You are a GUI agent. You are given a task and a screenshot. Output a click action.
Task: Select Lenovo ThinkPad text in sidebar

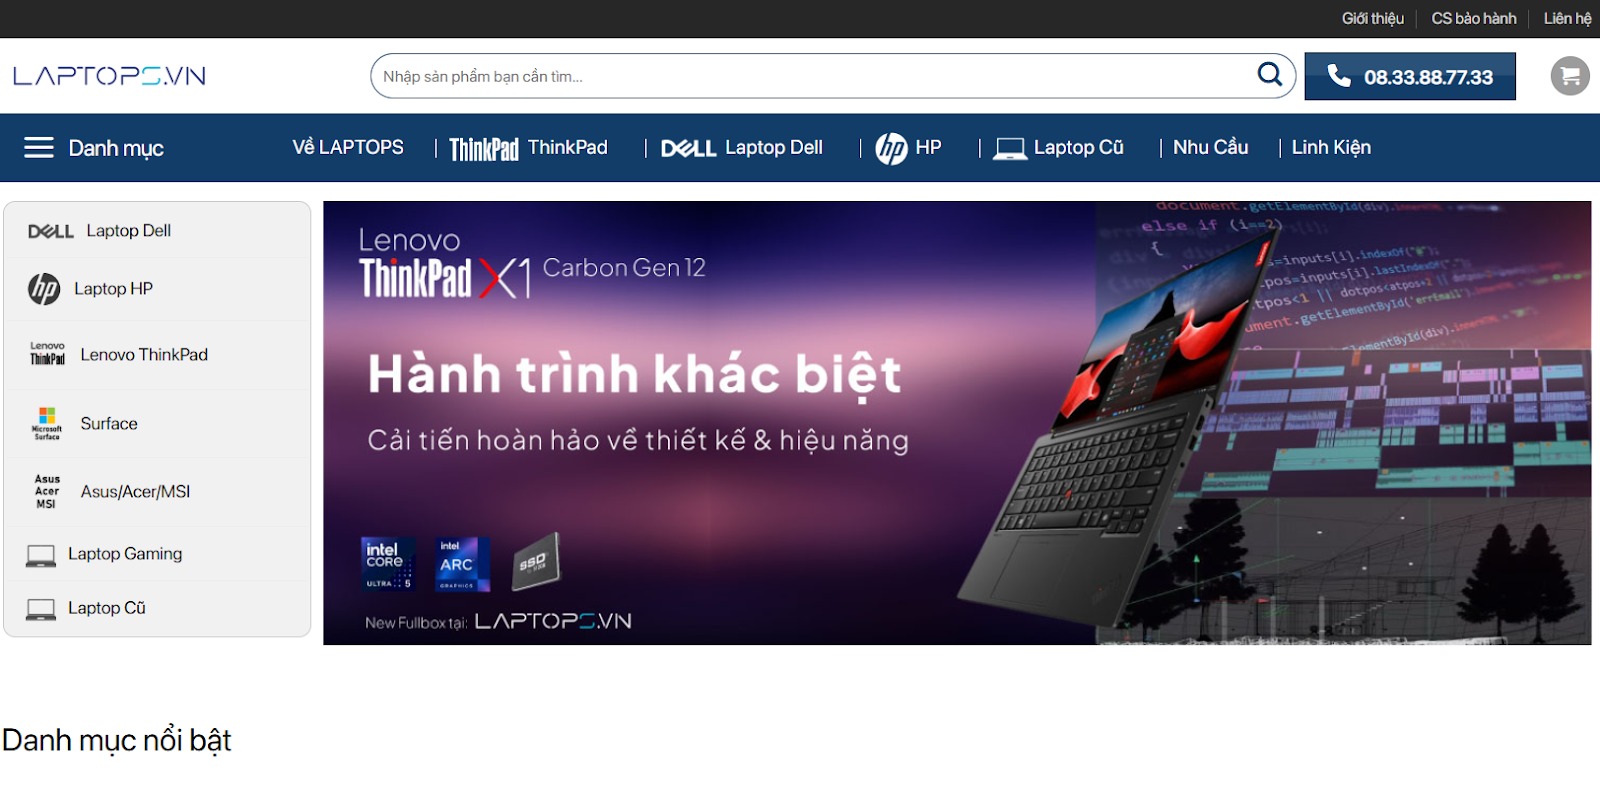pyautogui.click(x=144, y=355)
